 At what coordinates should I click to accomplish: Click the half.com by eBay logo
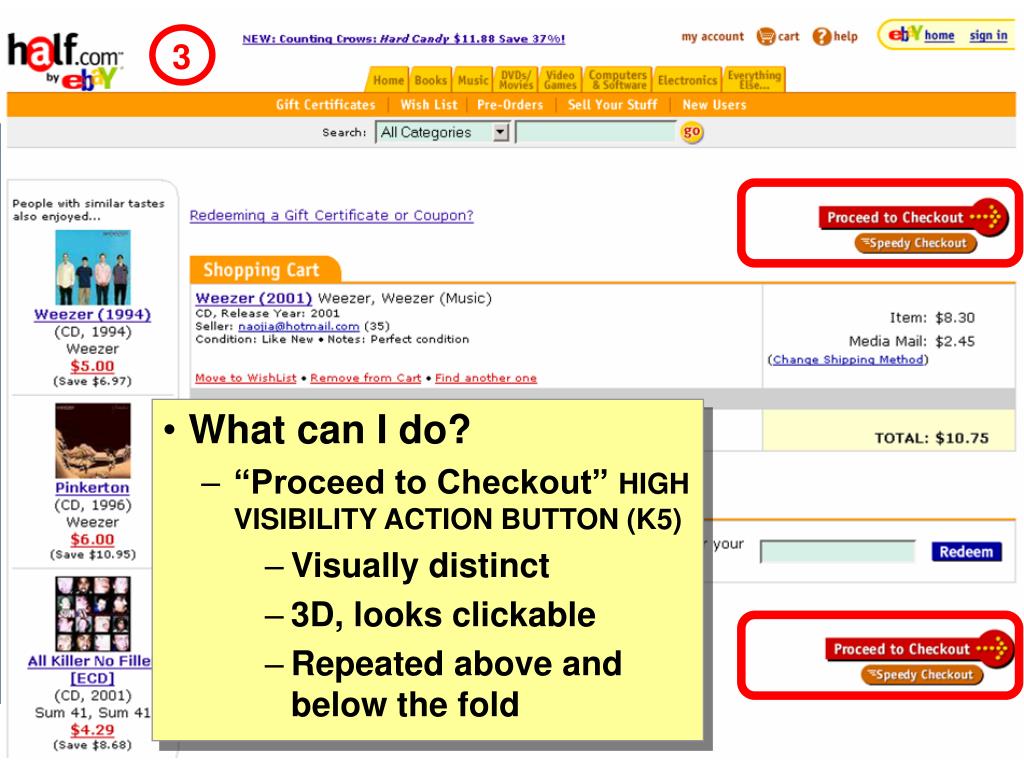click(65, 61)
